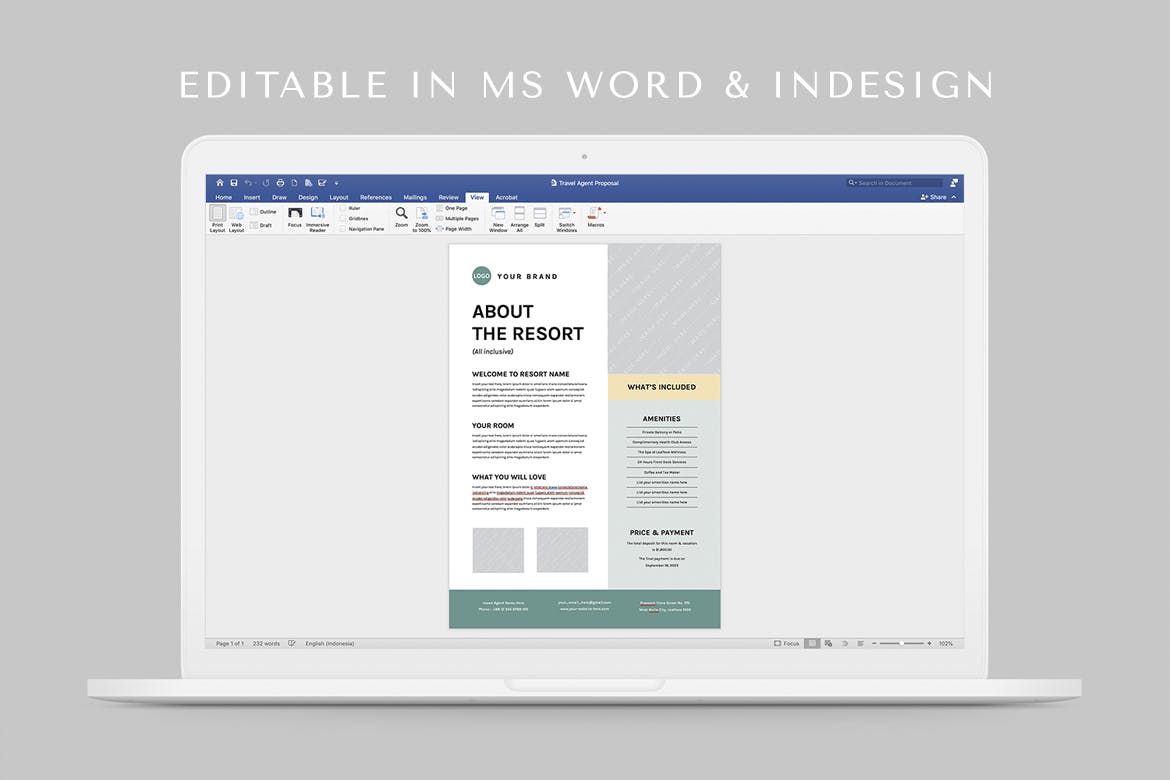
Task: Click the Save icon in title bar
Action: tap(234, 183)
